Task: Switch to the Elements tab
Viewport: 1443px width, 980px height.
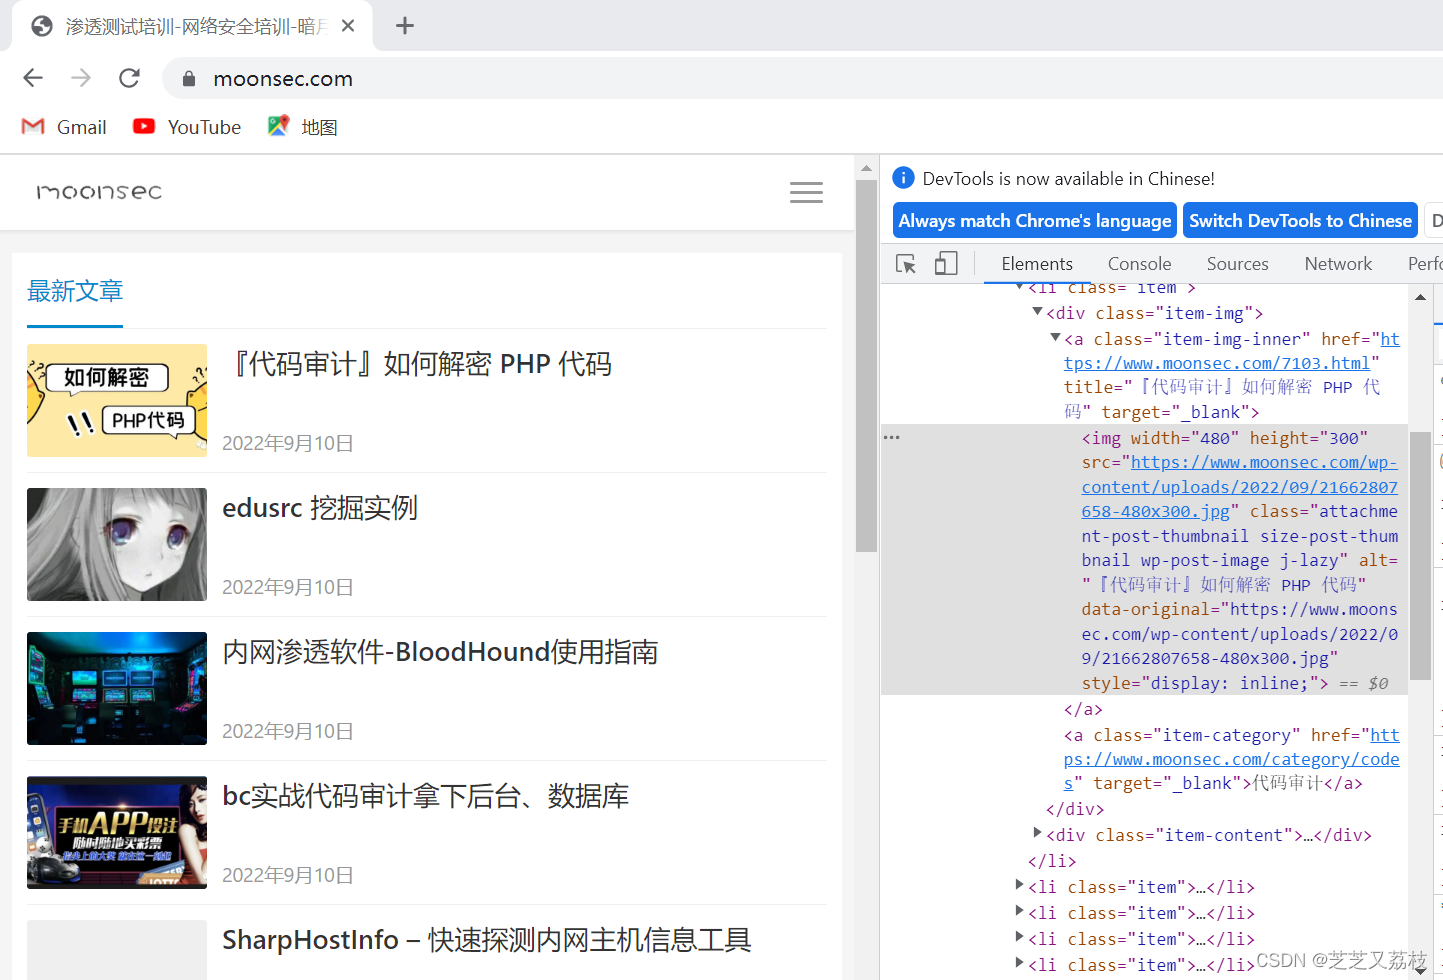Action: coord(1037,264)
